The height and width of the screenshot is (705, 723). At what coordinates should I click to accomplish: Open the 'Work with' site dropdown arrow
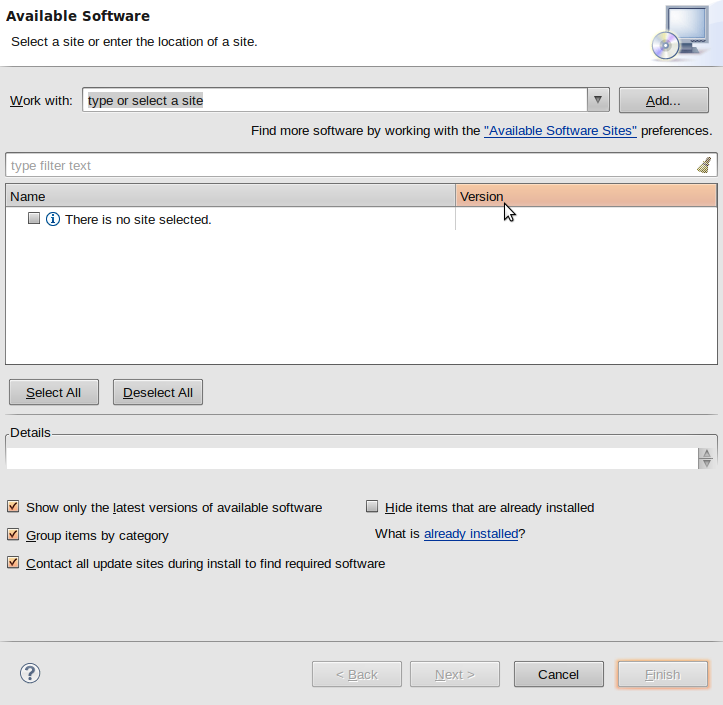[x=598, y=100]
